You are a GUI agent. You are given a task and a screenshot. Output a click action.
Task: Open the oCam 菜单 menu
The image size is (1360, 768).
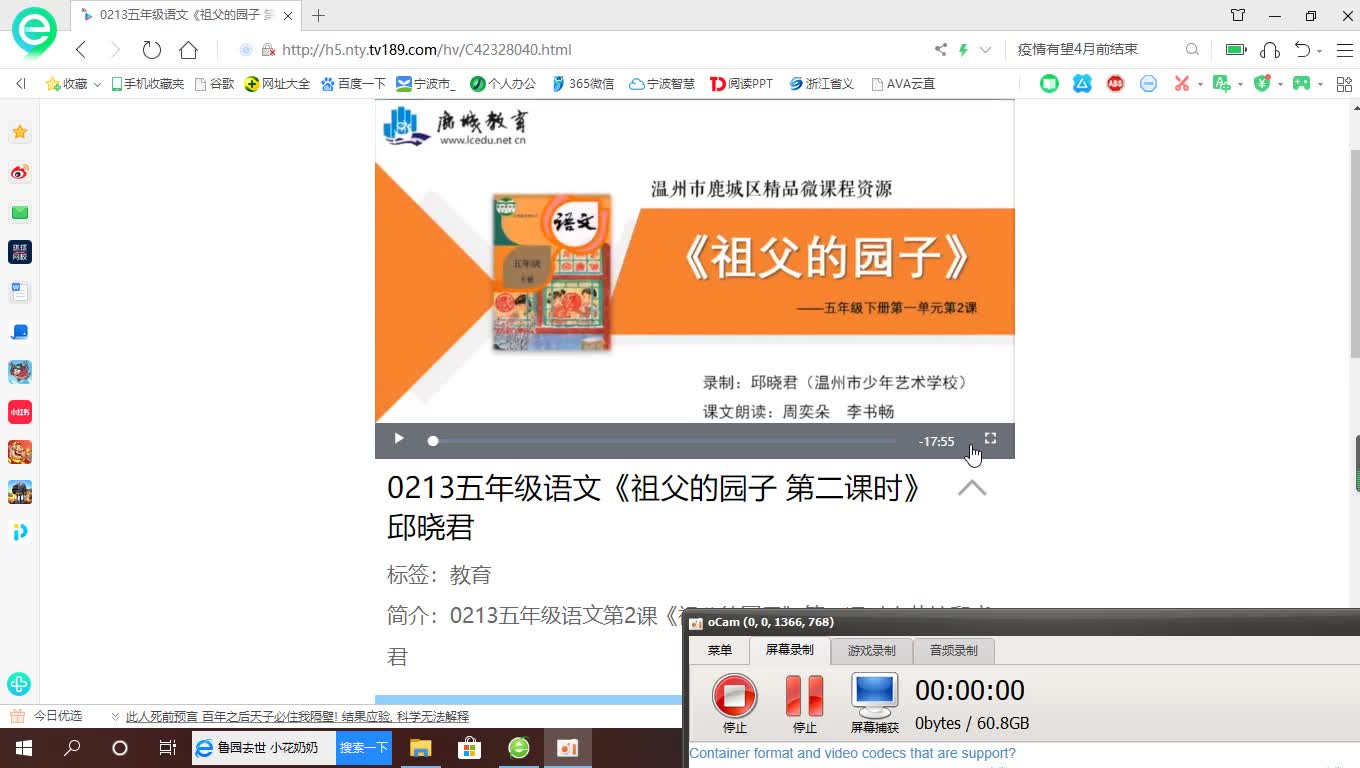(x=720, y=650)
